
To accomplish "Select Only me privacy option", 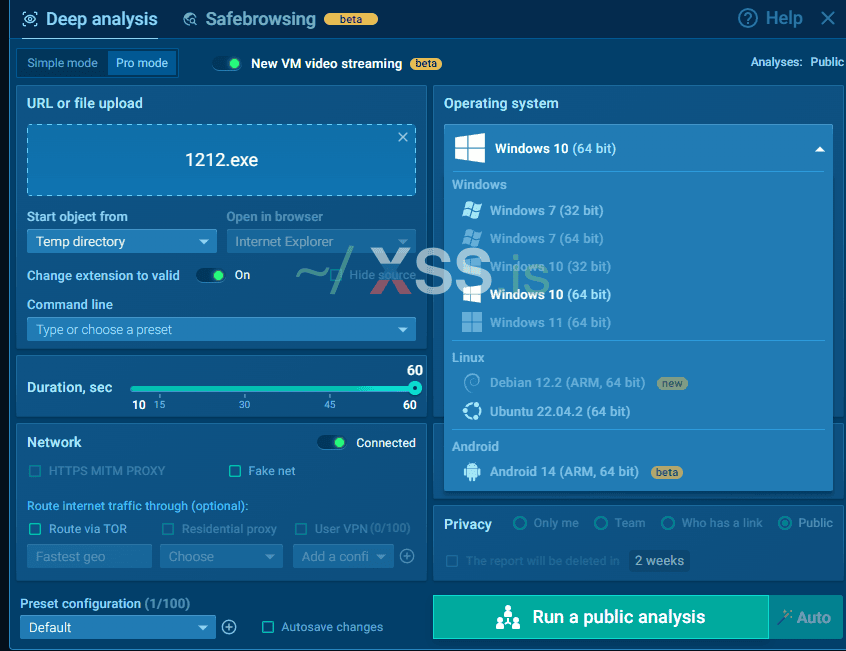I will pyautogui.click(x=520, y=523).
